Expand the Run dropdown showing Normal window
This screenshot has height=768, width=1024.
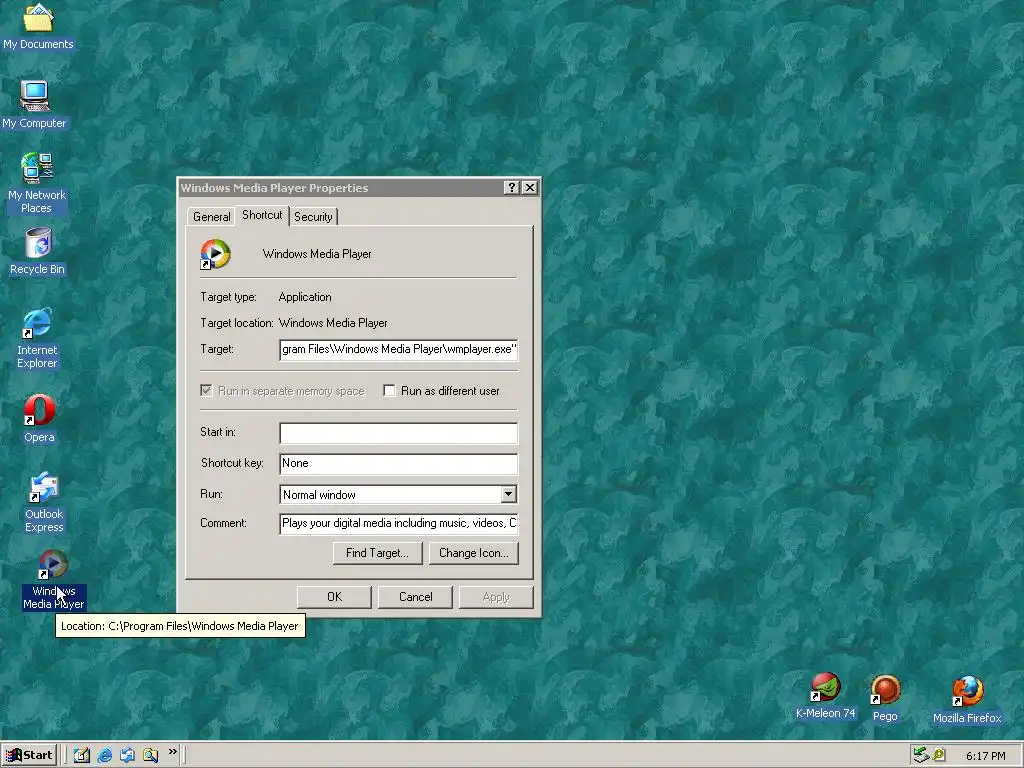coord(509,494)
